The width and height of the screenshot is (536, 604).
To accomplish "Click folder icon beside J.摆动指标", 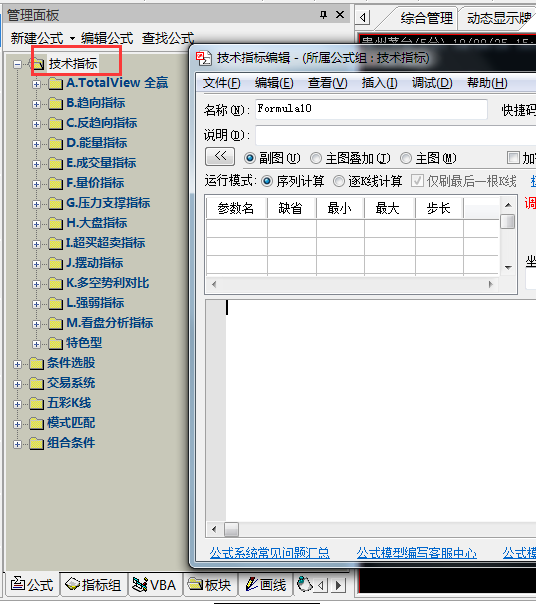I will click(55, 264).
